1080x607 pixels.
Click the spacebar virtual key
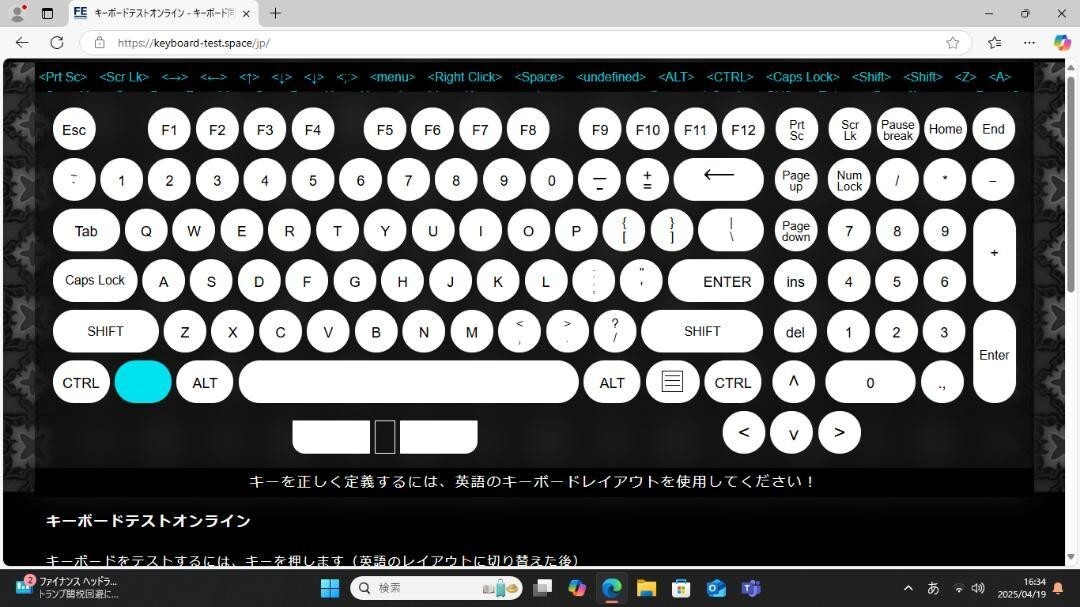pos(408,382)
